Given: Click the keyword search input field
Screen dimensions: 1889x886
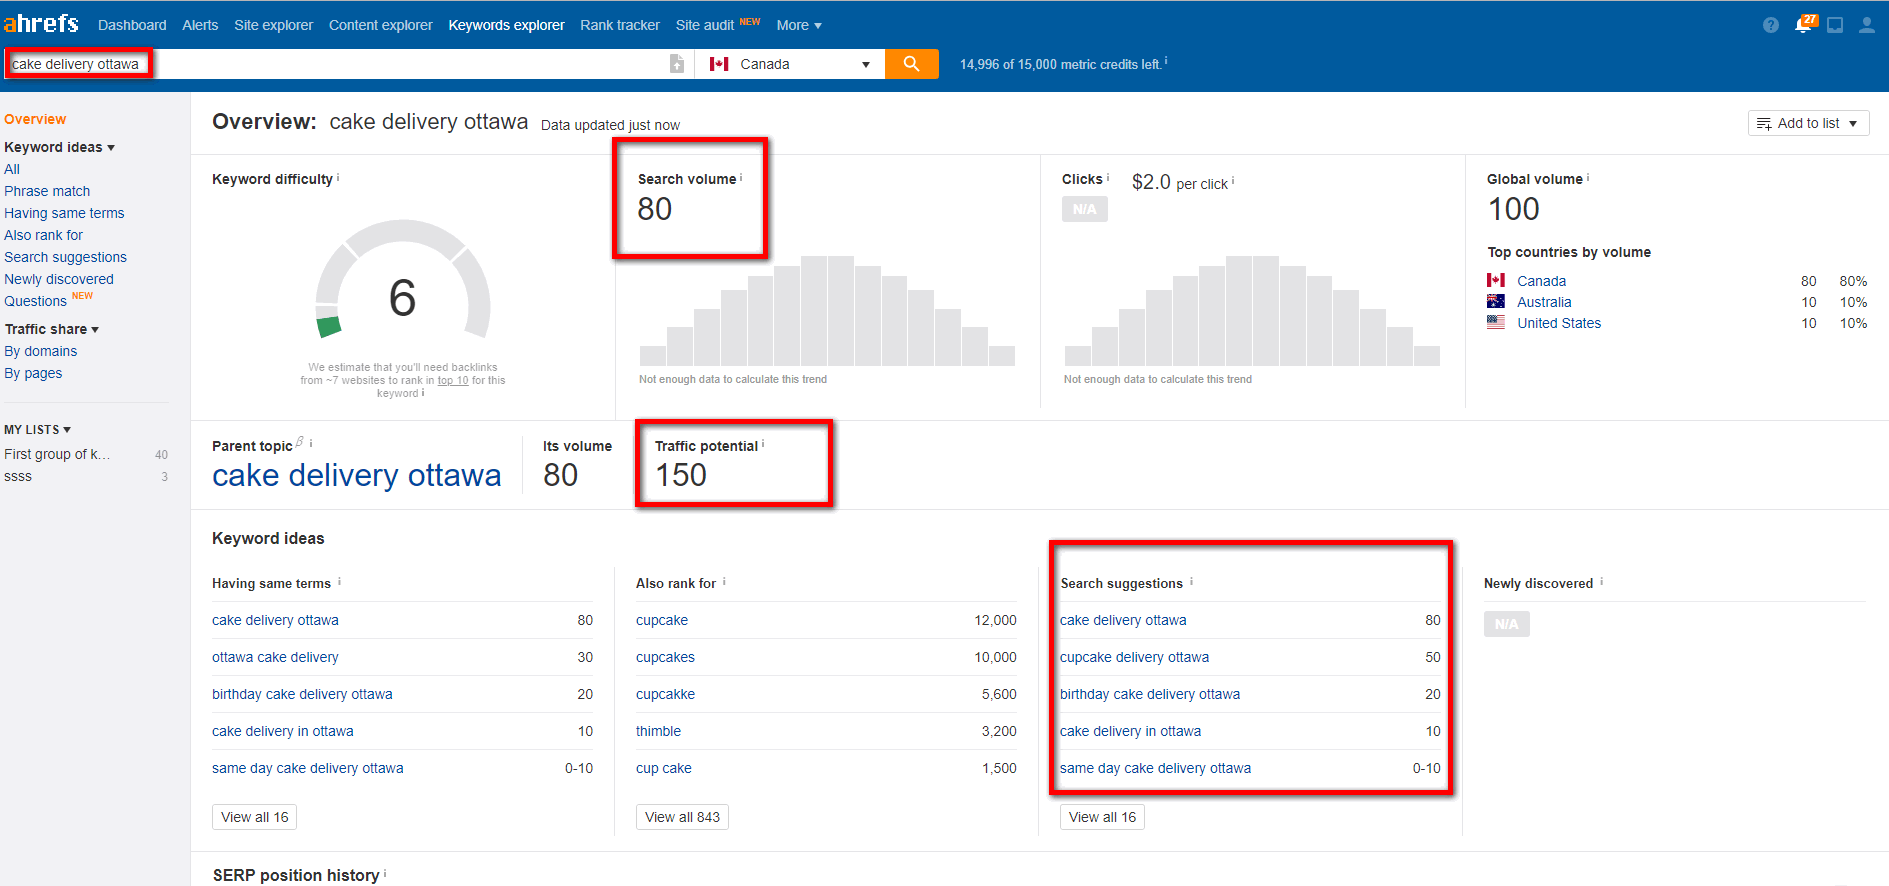Looking at the screenshot, I should (335, 64).
